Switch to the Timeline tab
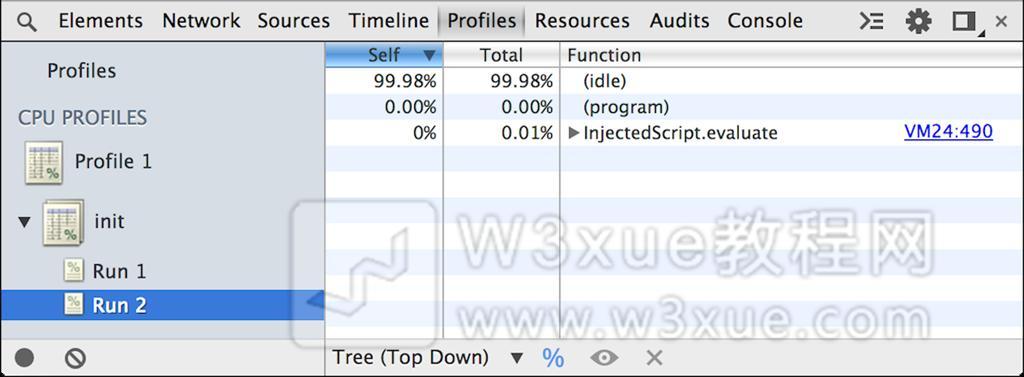 point(389,21)
